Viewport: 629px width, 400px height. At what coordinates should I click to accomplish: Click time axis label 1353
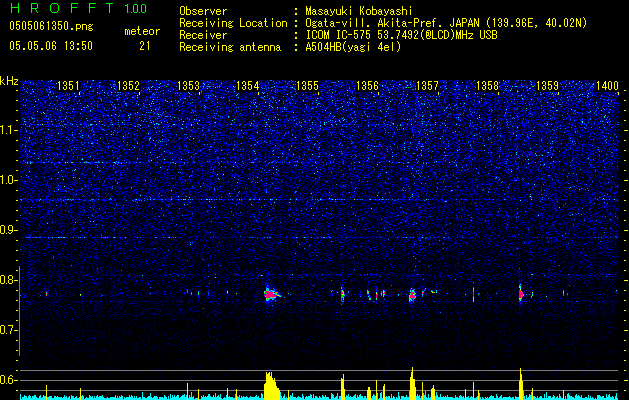(x=188, y=85)
